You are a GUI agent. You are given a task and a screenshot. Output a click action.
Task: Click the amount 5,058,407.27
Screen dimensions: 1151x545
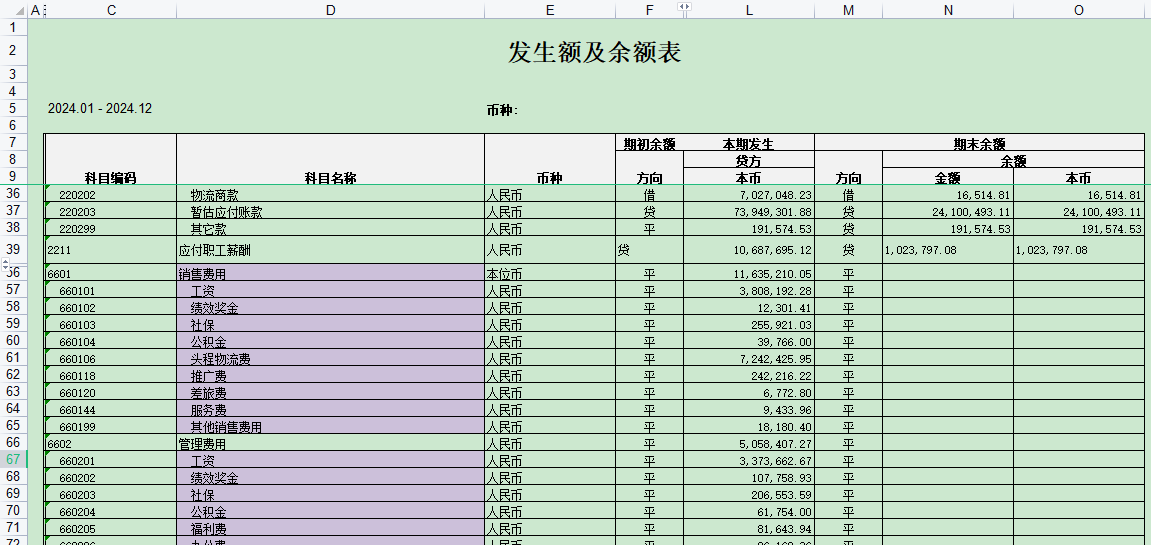coord(776,444)
